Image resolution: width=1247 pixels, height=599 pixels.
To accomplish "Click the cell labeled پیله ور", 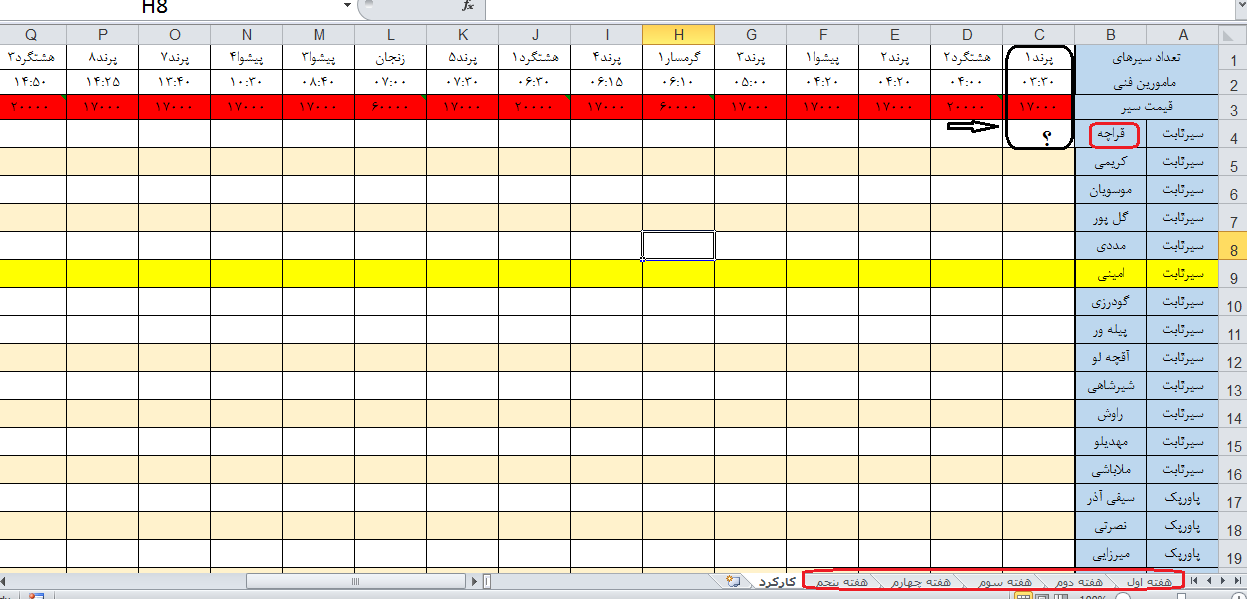I will 1112,329.
